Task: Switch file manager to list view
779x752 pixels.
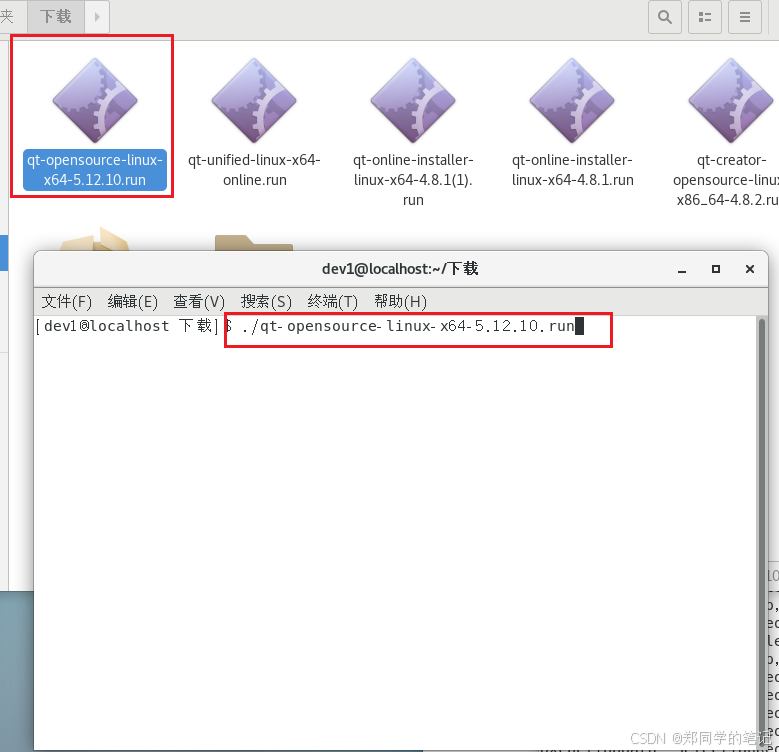Action: click(704, 17)
